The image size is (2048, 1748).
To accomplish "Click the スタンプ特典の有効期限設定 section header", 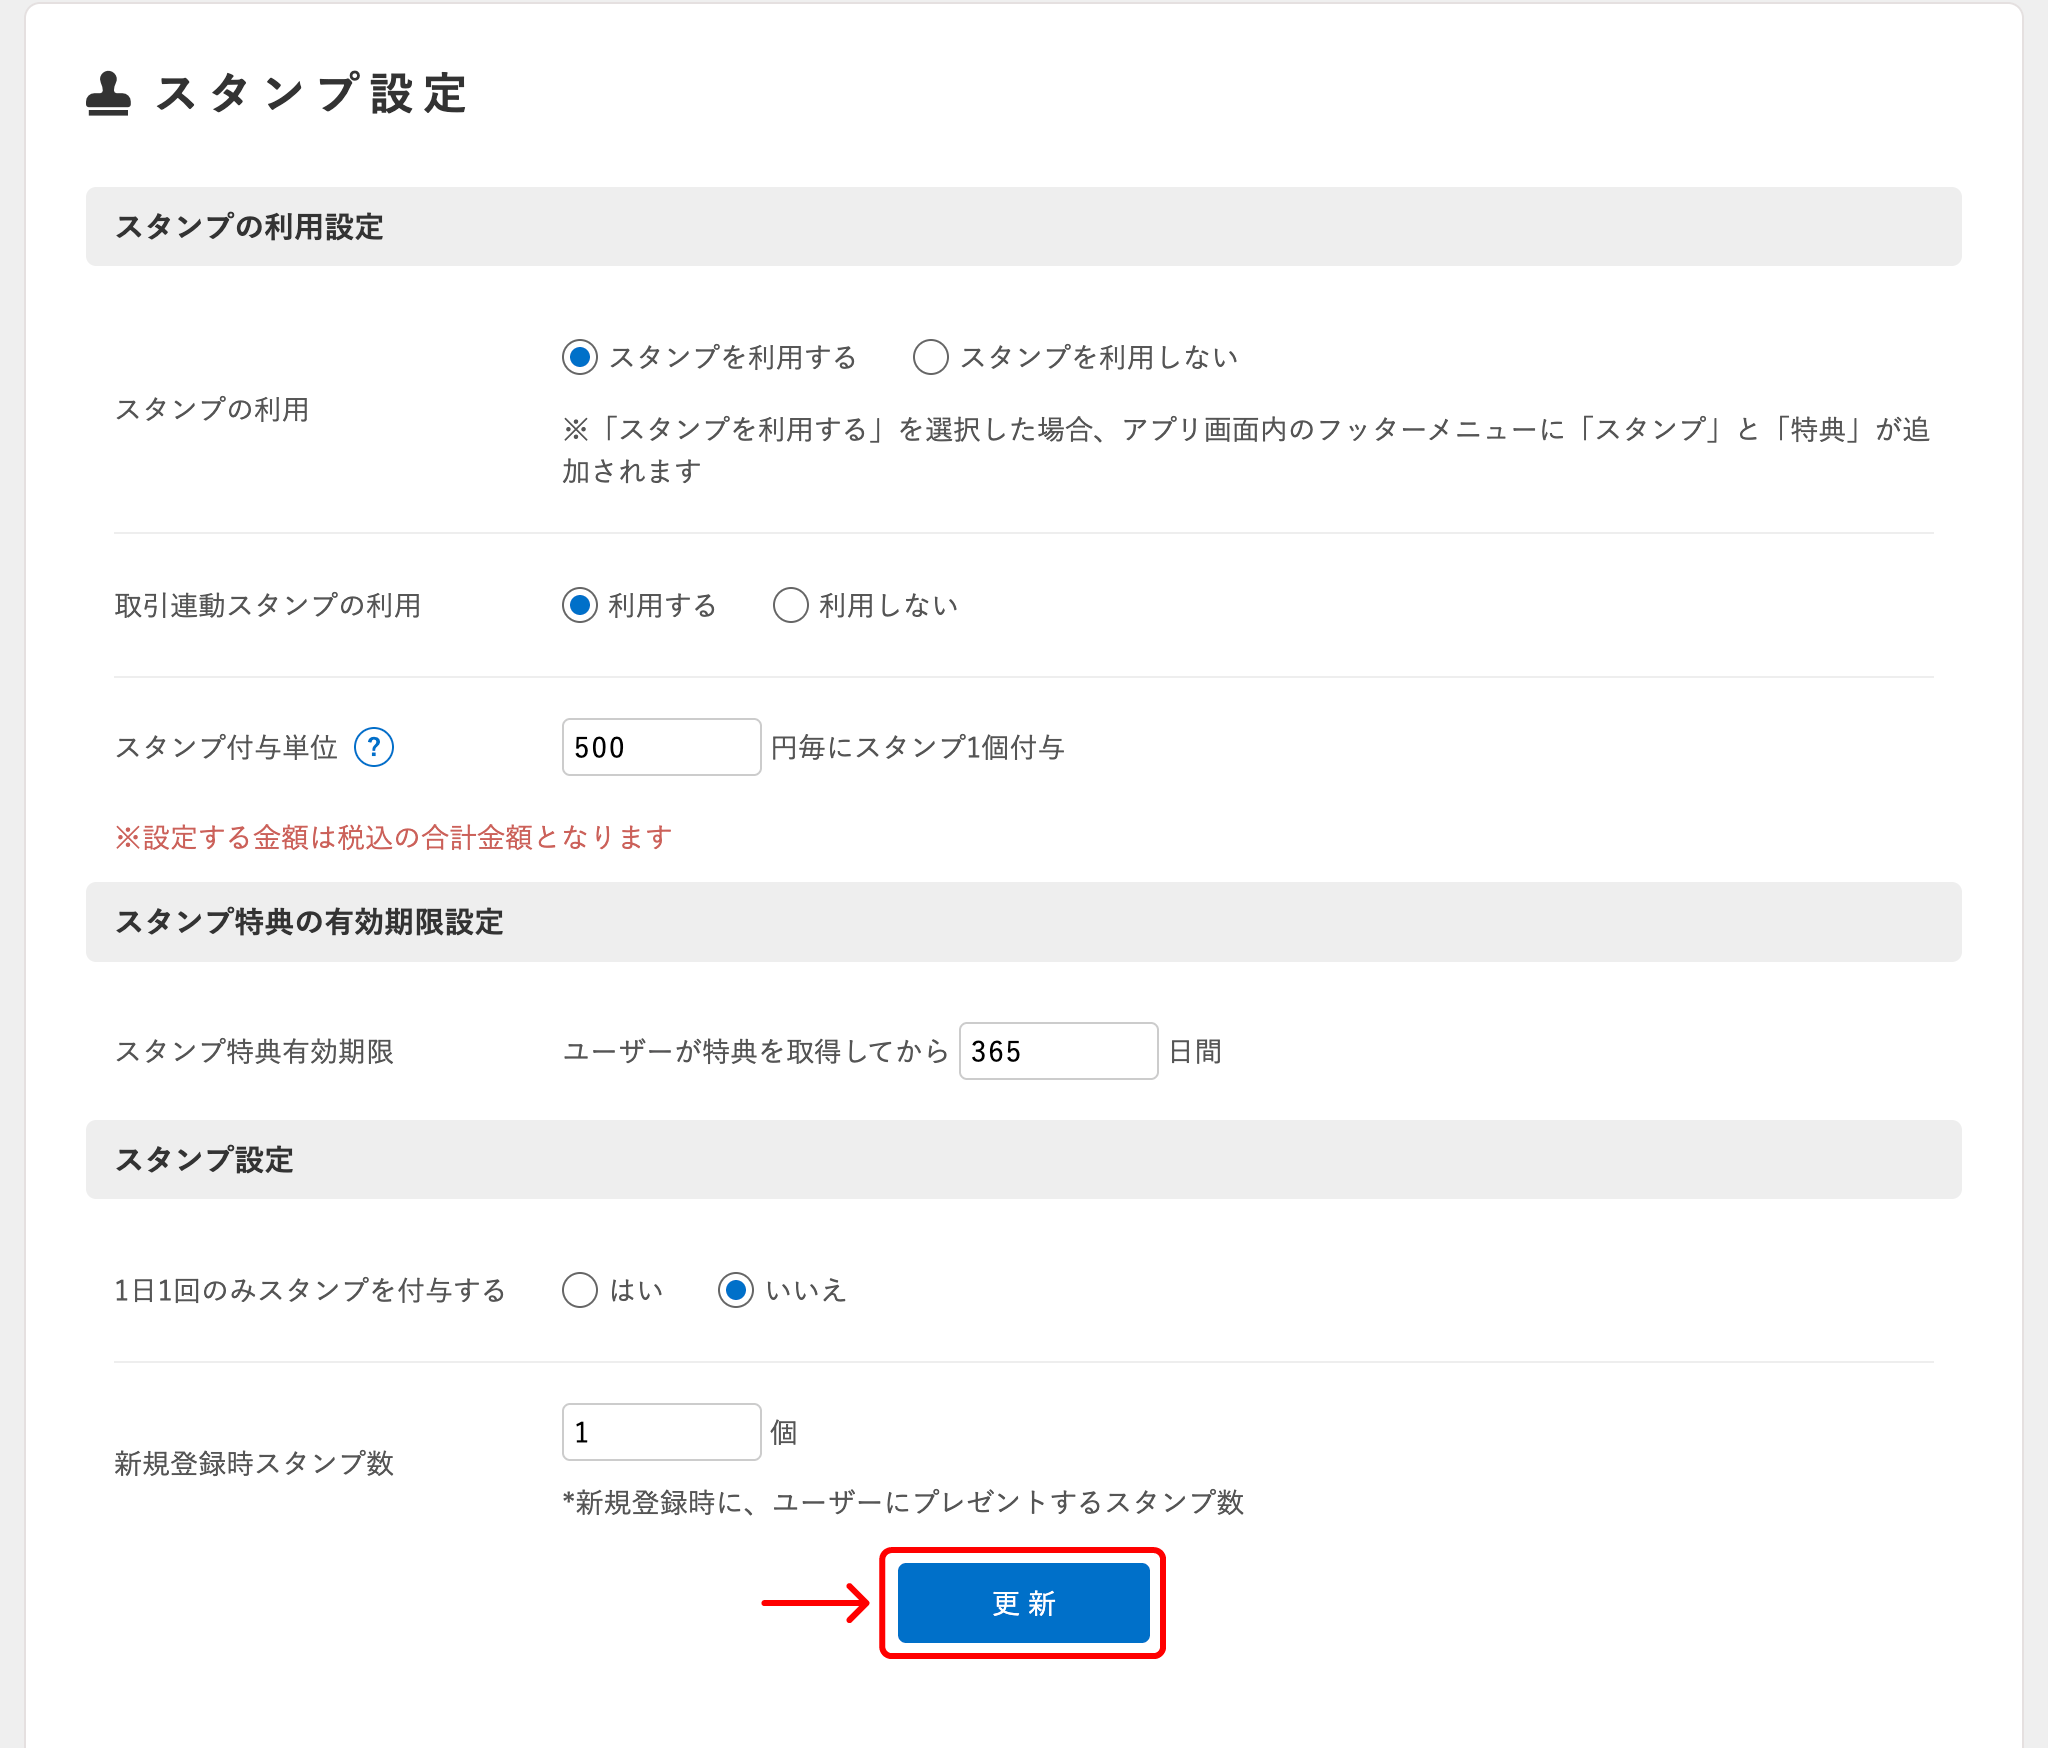I will pyautogui.click(x=311, y=923).
